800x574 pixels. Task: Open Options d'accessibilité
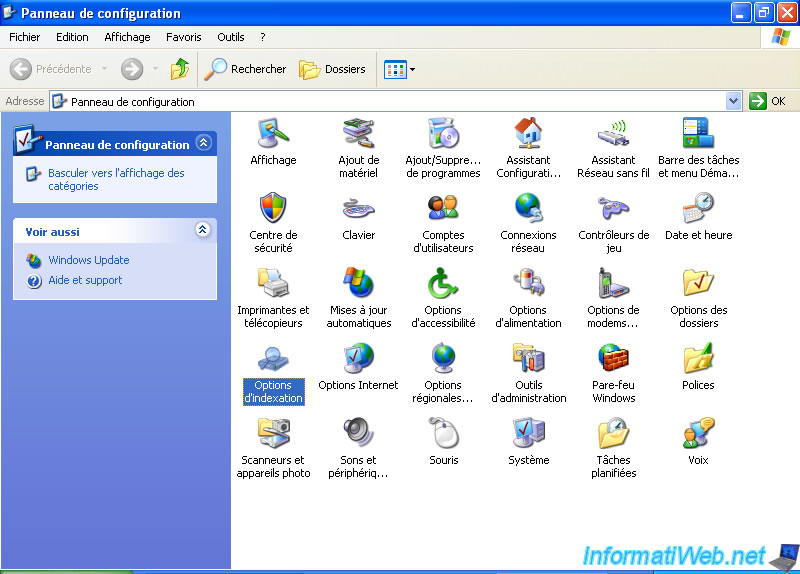coord(443,298)
